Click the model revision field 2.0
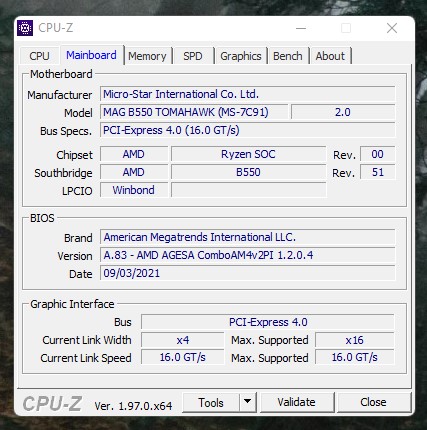 343,112
